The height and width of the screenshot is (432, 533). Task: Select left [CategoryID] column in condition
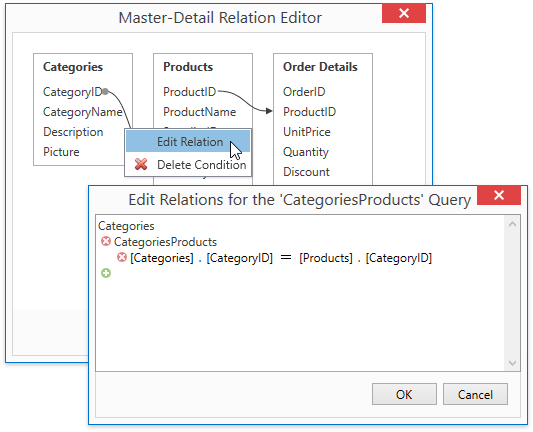(x=240, y=258)
